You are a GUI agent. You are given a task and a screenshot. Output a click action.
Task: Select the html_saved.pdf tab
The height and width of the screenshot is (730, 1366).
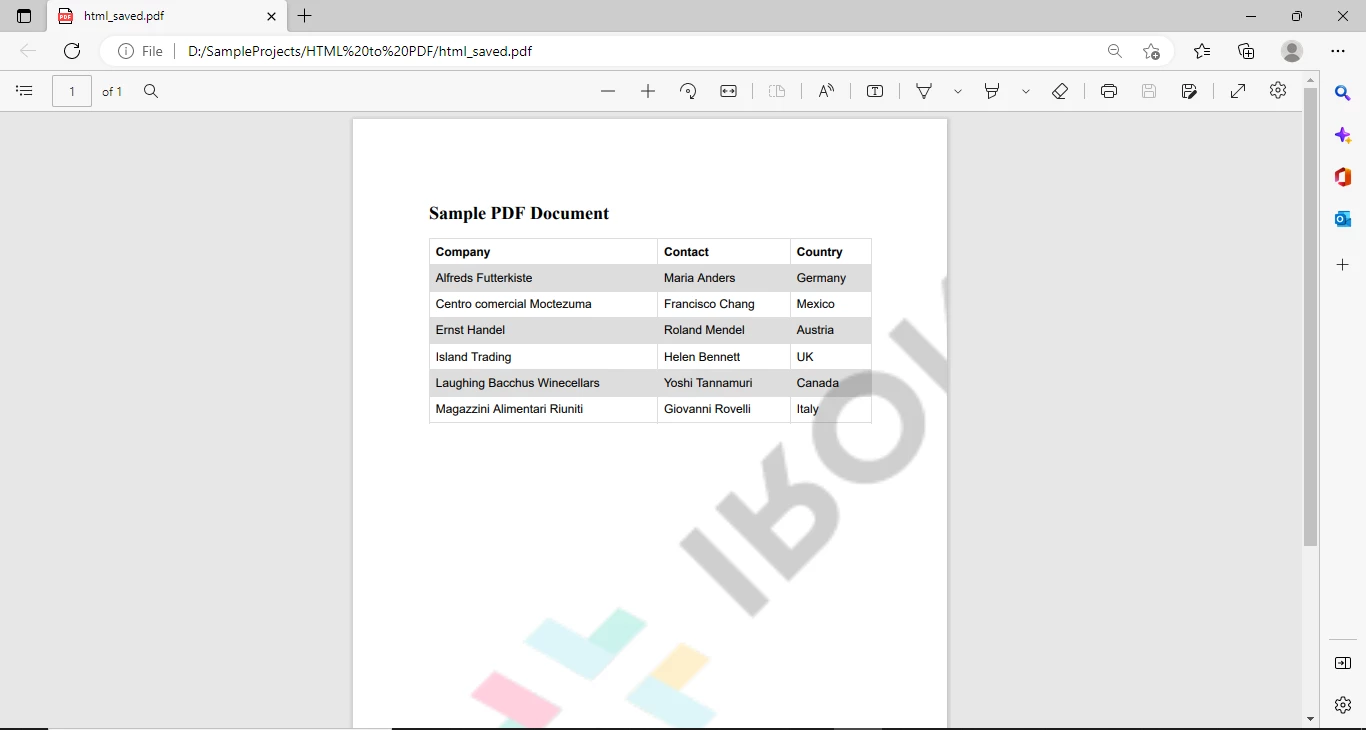point(167,16)
